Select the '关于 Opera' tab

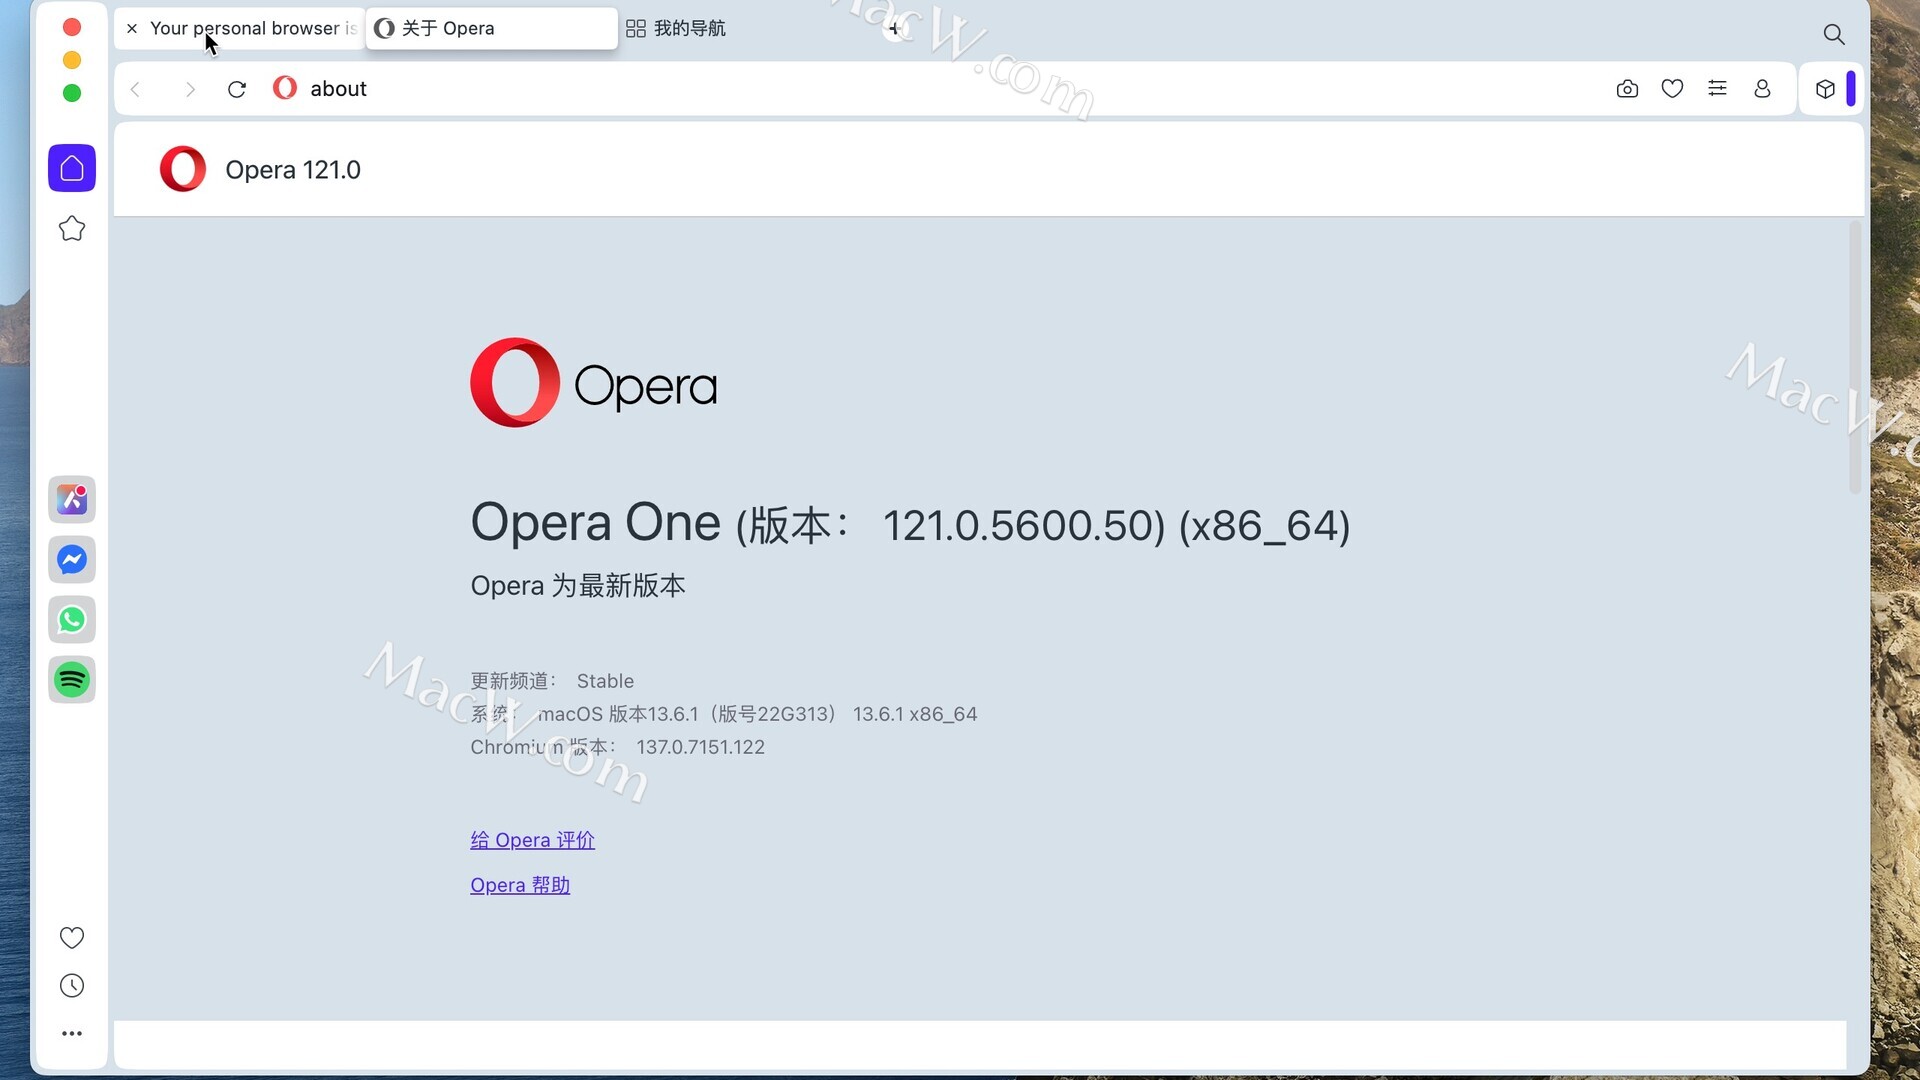click(x=491, y=29)
